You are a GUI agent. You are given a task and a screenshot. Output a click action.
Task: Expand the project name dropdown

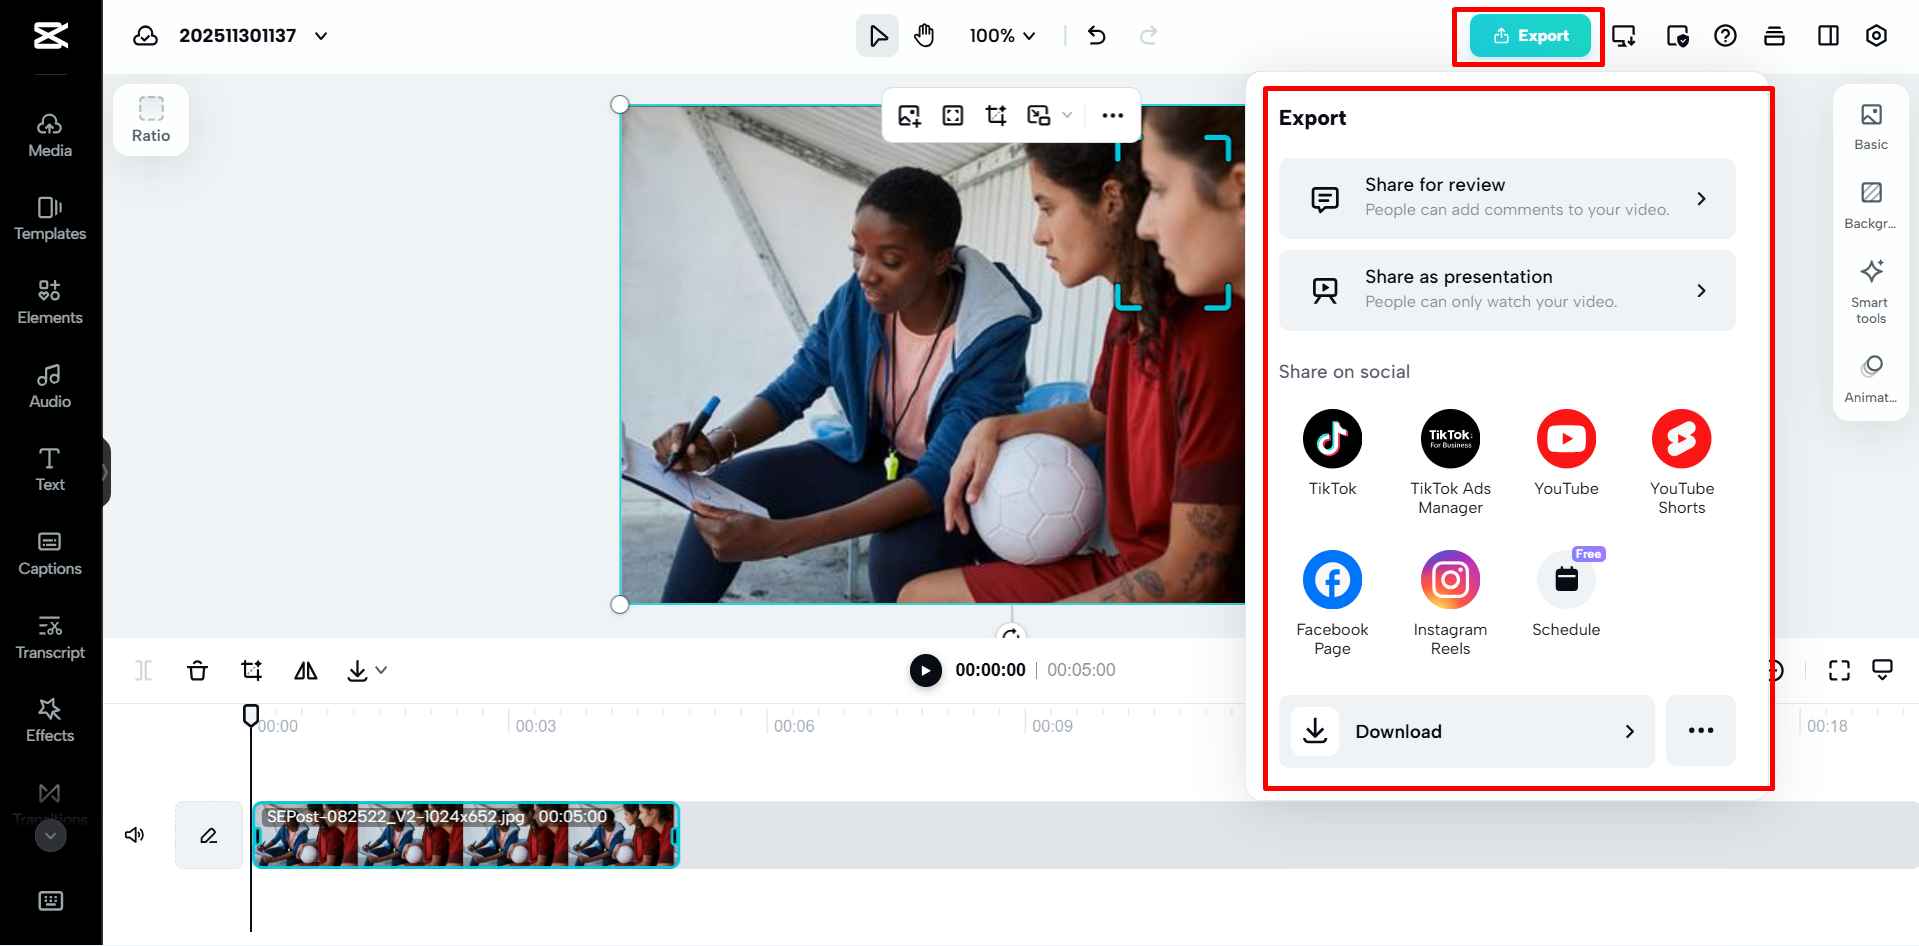click(x=321, y=36)
